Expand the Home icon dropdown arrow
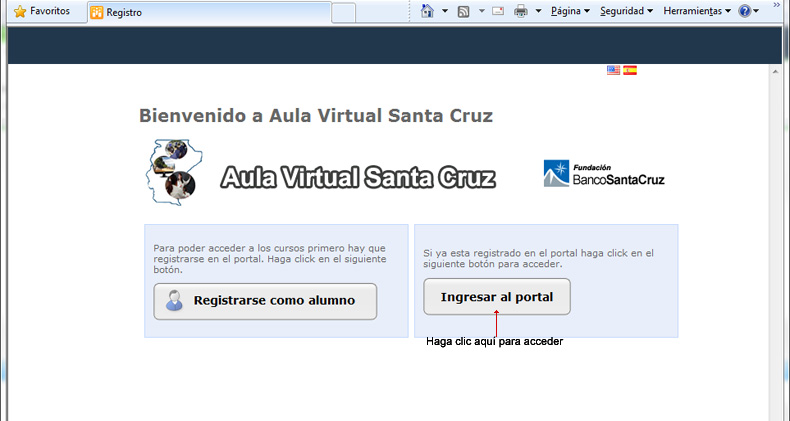790x421 pixels. tap(445, 11)
